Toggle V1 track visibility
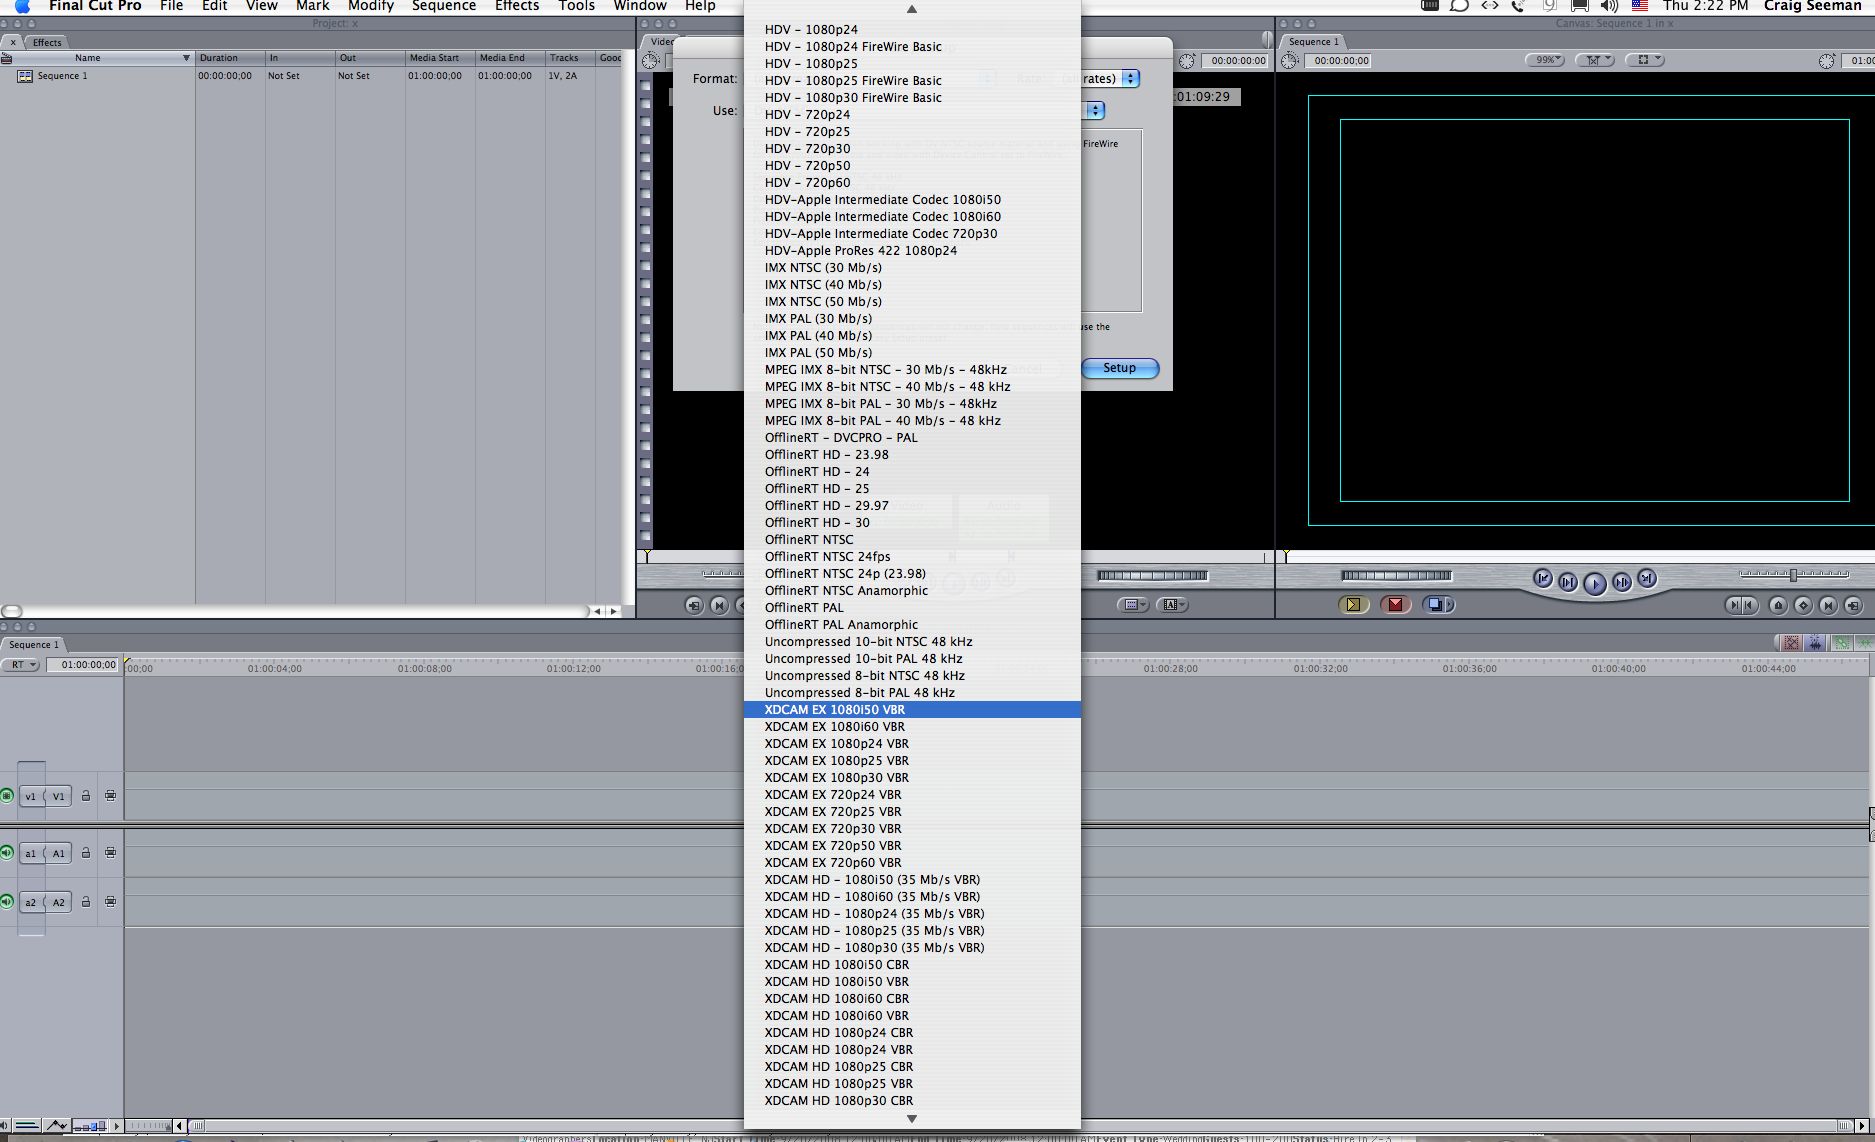This screenshot has height=1142, width=1875. pyautogui.click(x=7, y=796)
